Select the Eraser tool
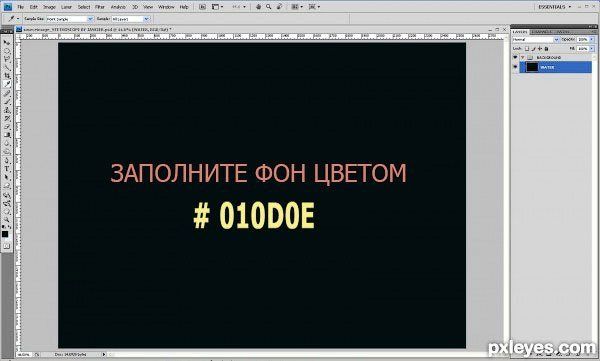This screenshot has width=600, height=361. click(x=7, y=127)
